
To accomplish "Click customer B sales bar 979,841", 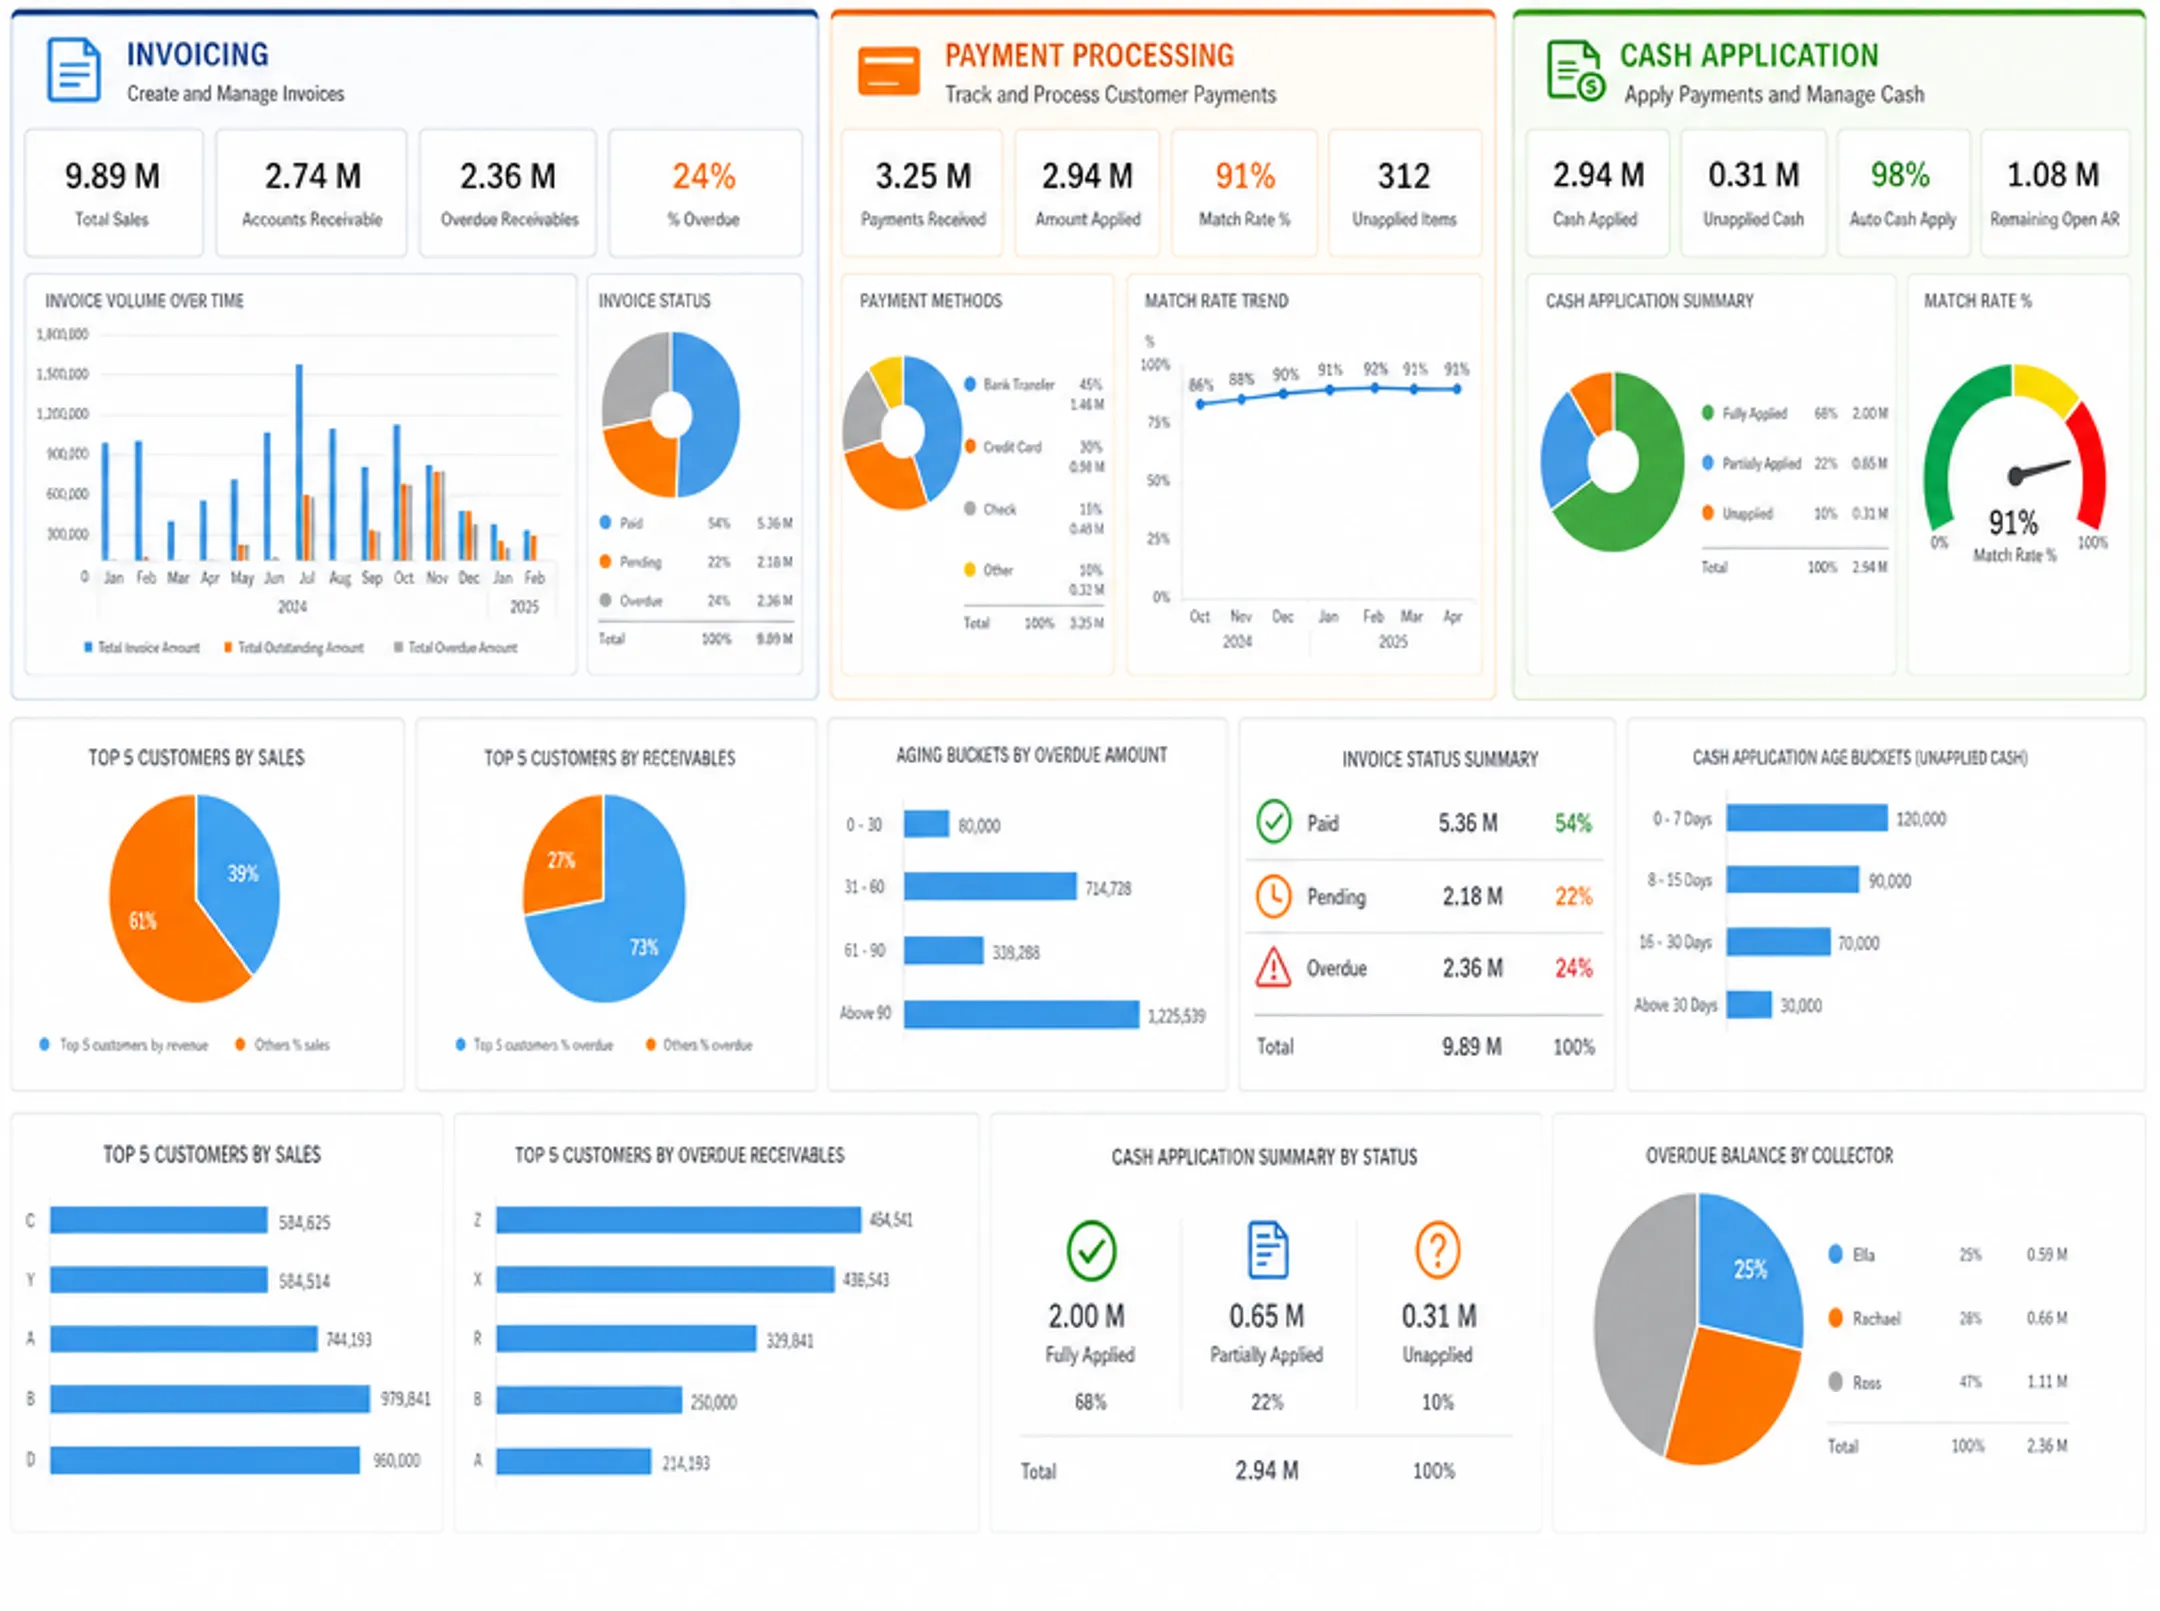I will click(210, 1398).
